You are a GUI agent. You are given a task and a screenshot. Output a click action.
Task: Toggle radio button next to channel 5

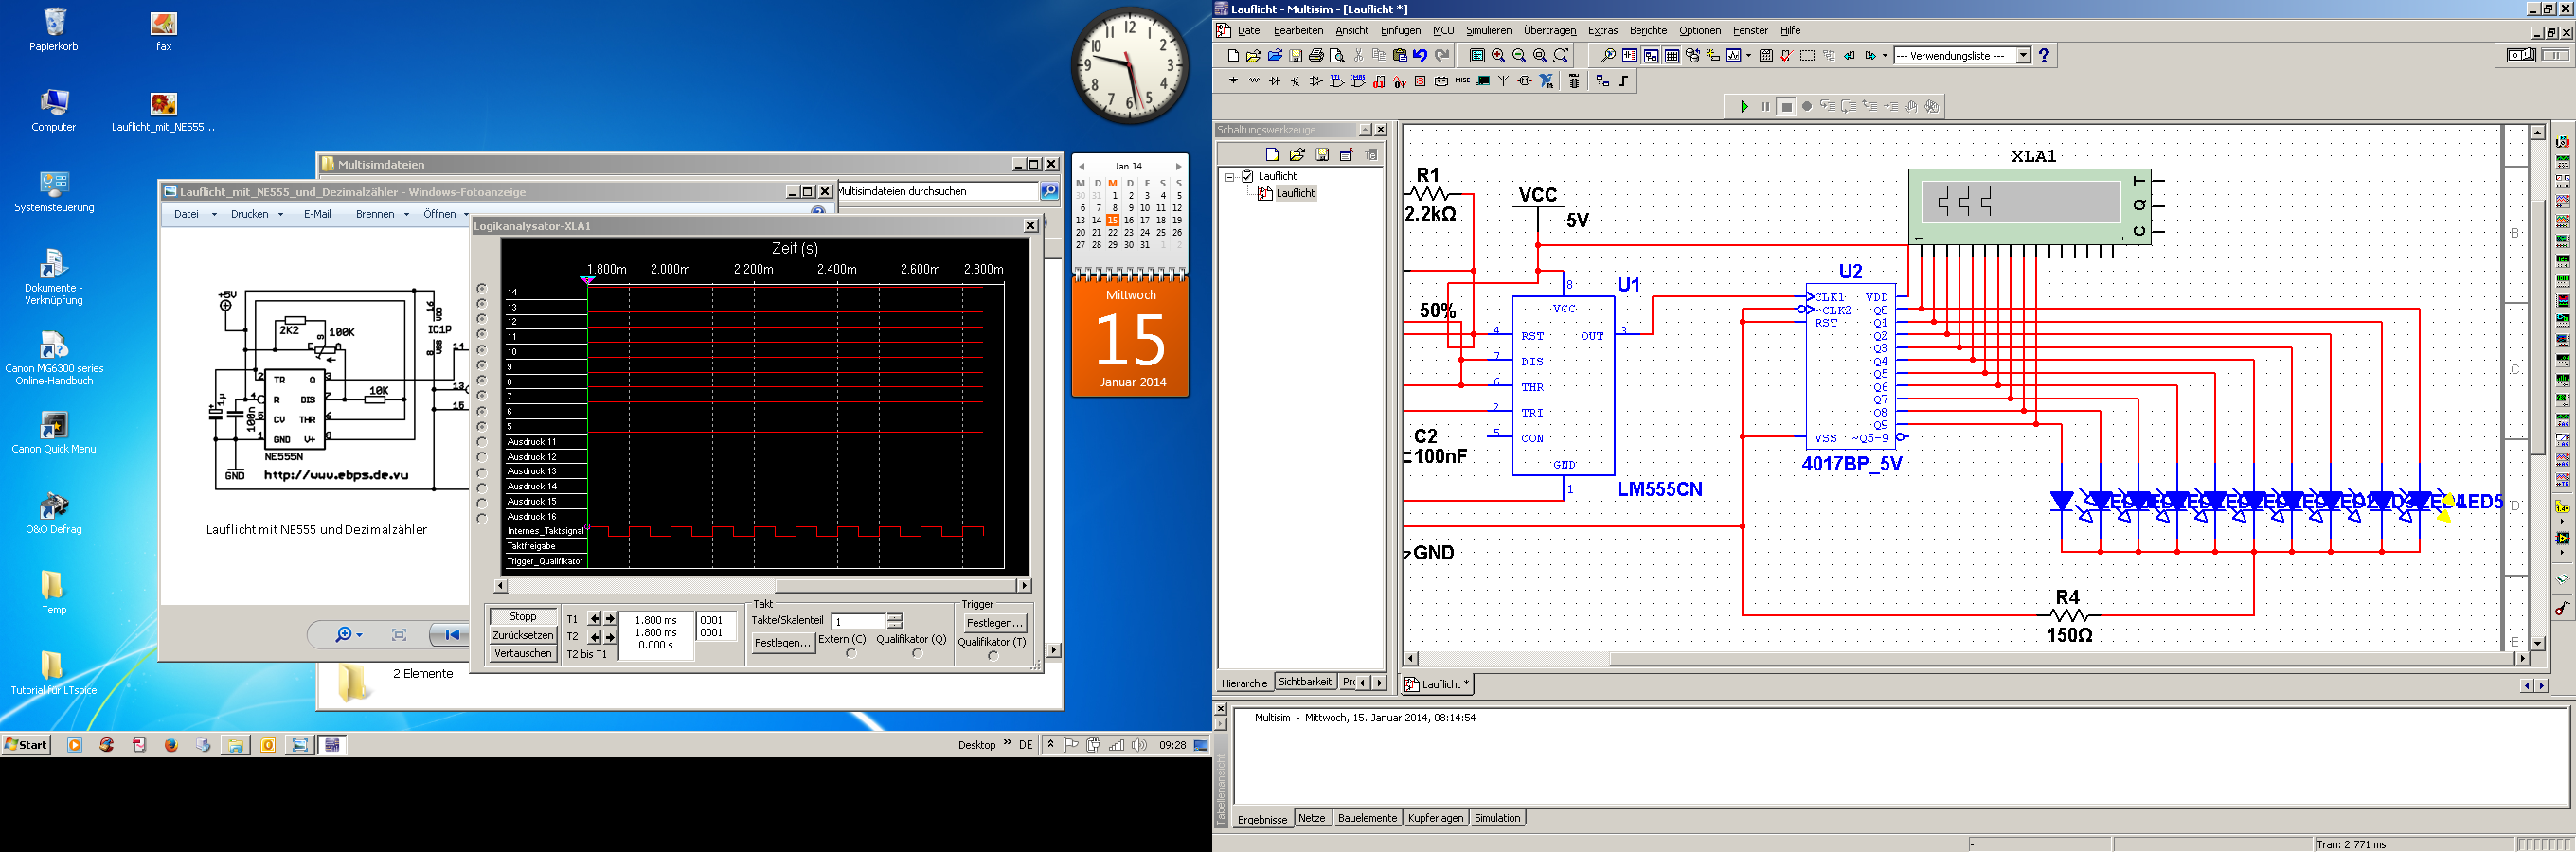pyautogui.click(x=482, y=426)
